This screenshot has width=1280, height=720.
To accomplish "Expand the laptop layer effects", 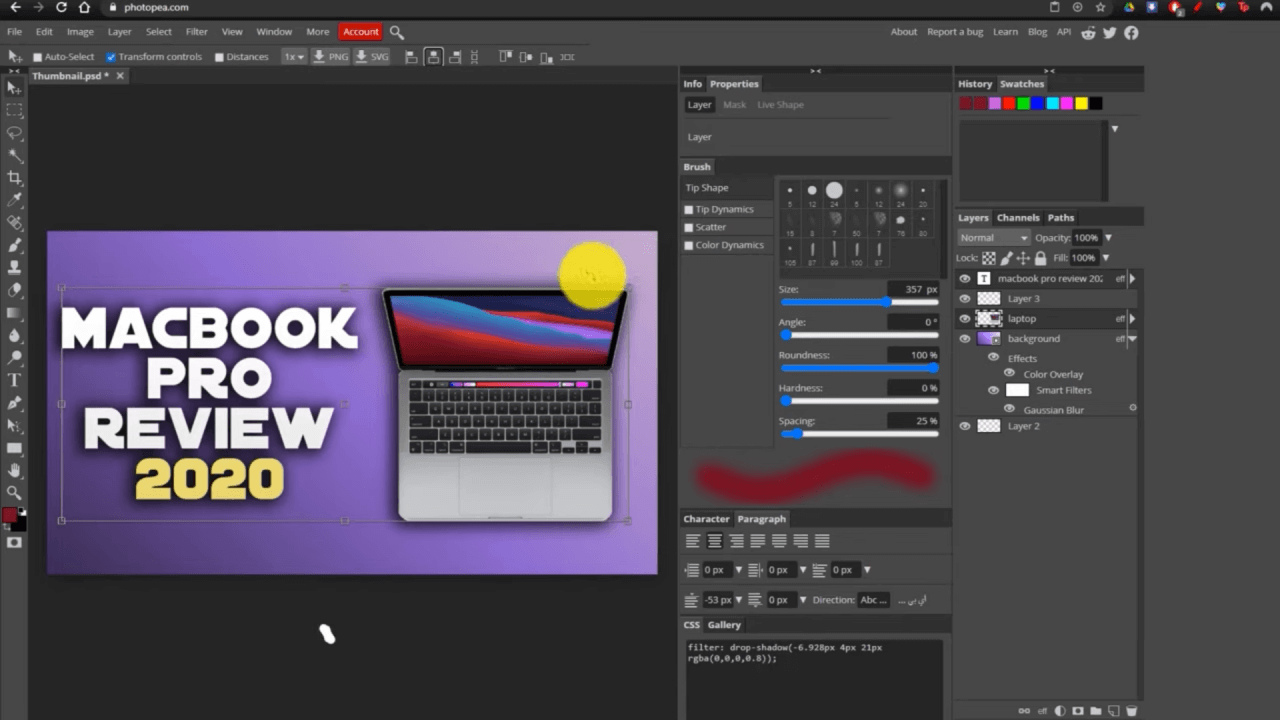I will 1132,319.
